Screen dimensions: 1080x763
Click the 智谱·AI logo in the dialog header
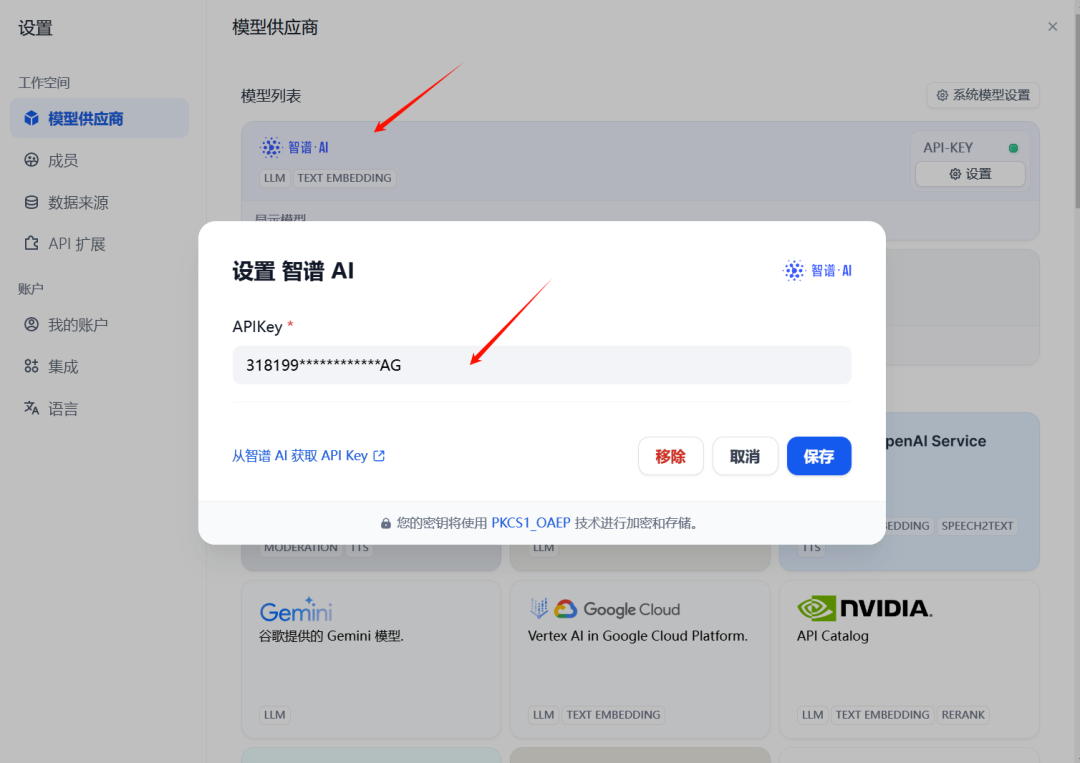click(818, 271)
